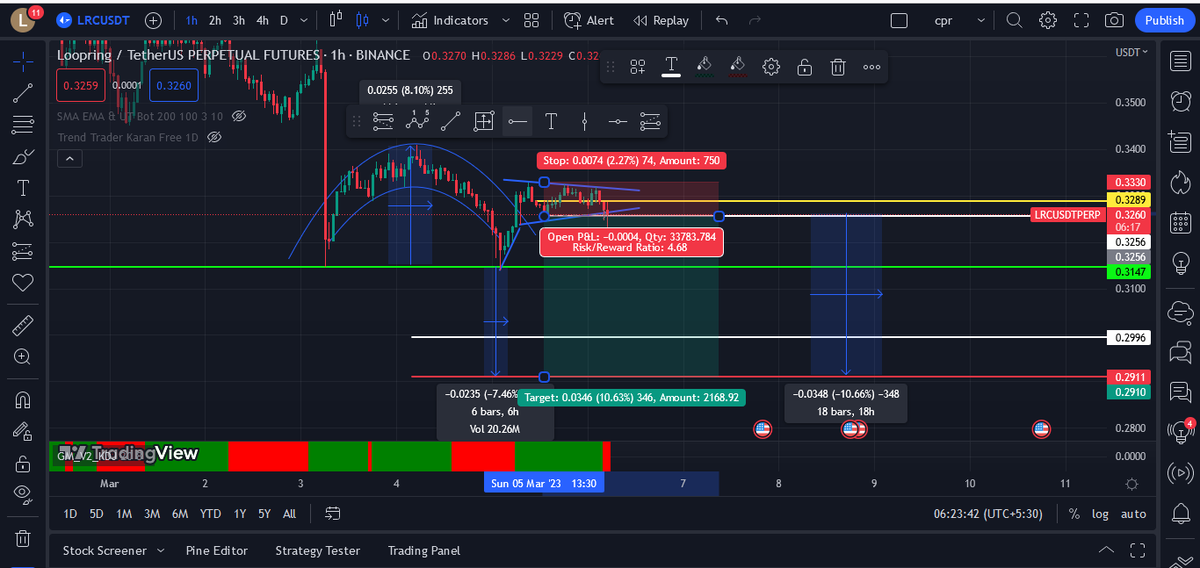Screen dimensions: 1200x568
Task: Create an Alert
Action: (x=589, y=20)
